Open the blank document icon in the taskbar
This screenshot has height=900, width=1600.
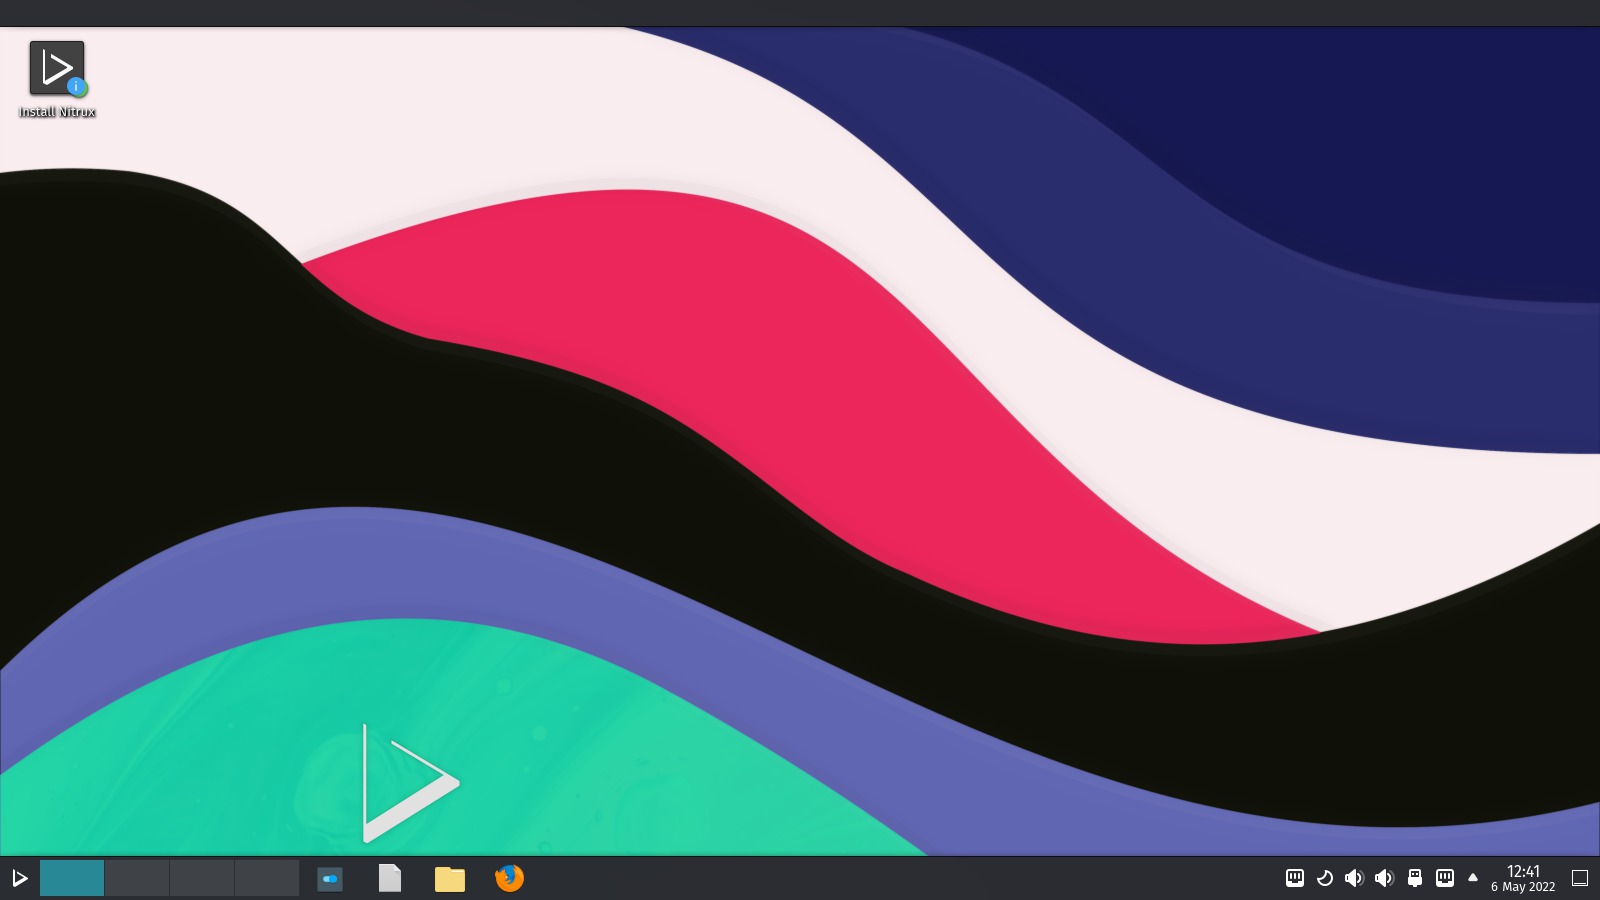click(390, 878)
